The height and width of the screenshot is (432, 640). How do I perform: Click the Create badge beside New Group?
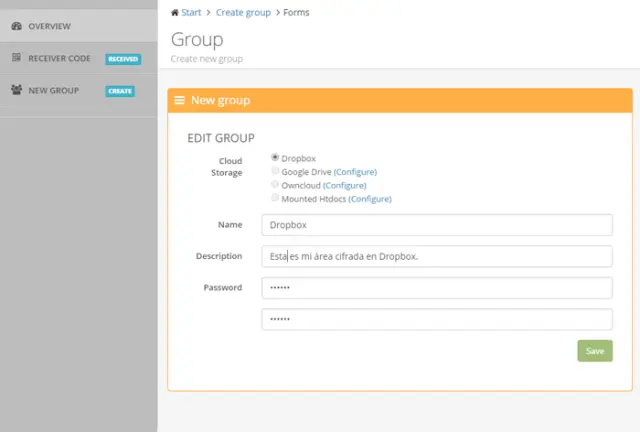click(x=119, y=91)
